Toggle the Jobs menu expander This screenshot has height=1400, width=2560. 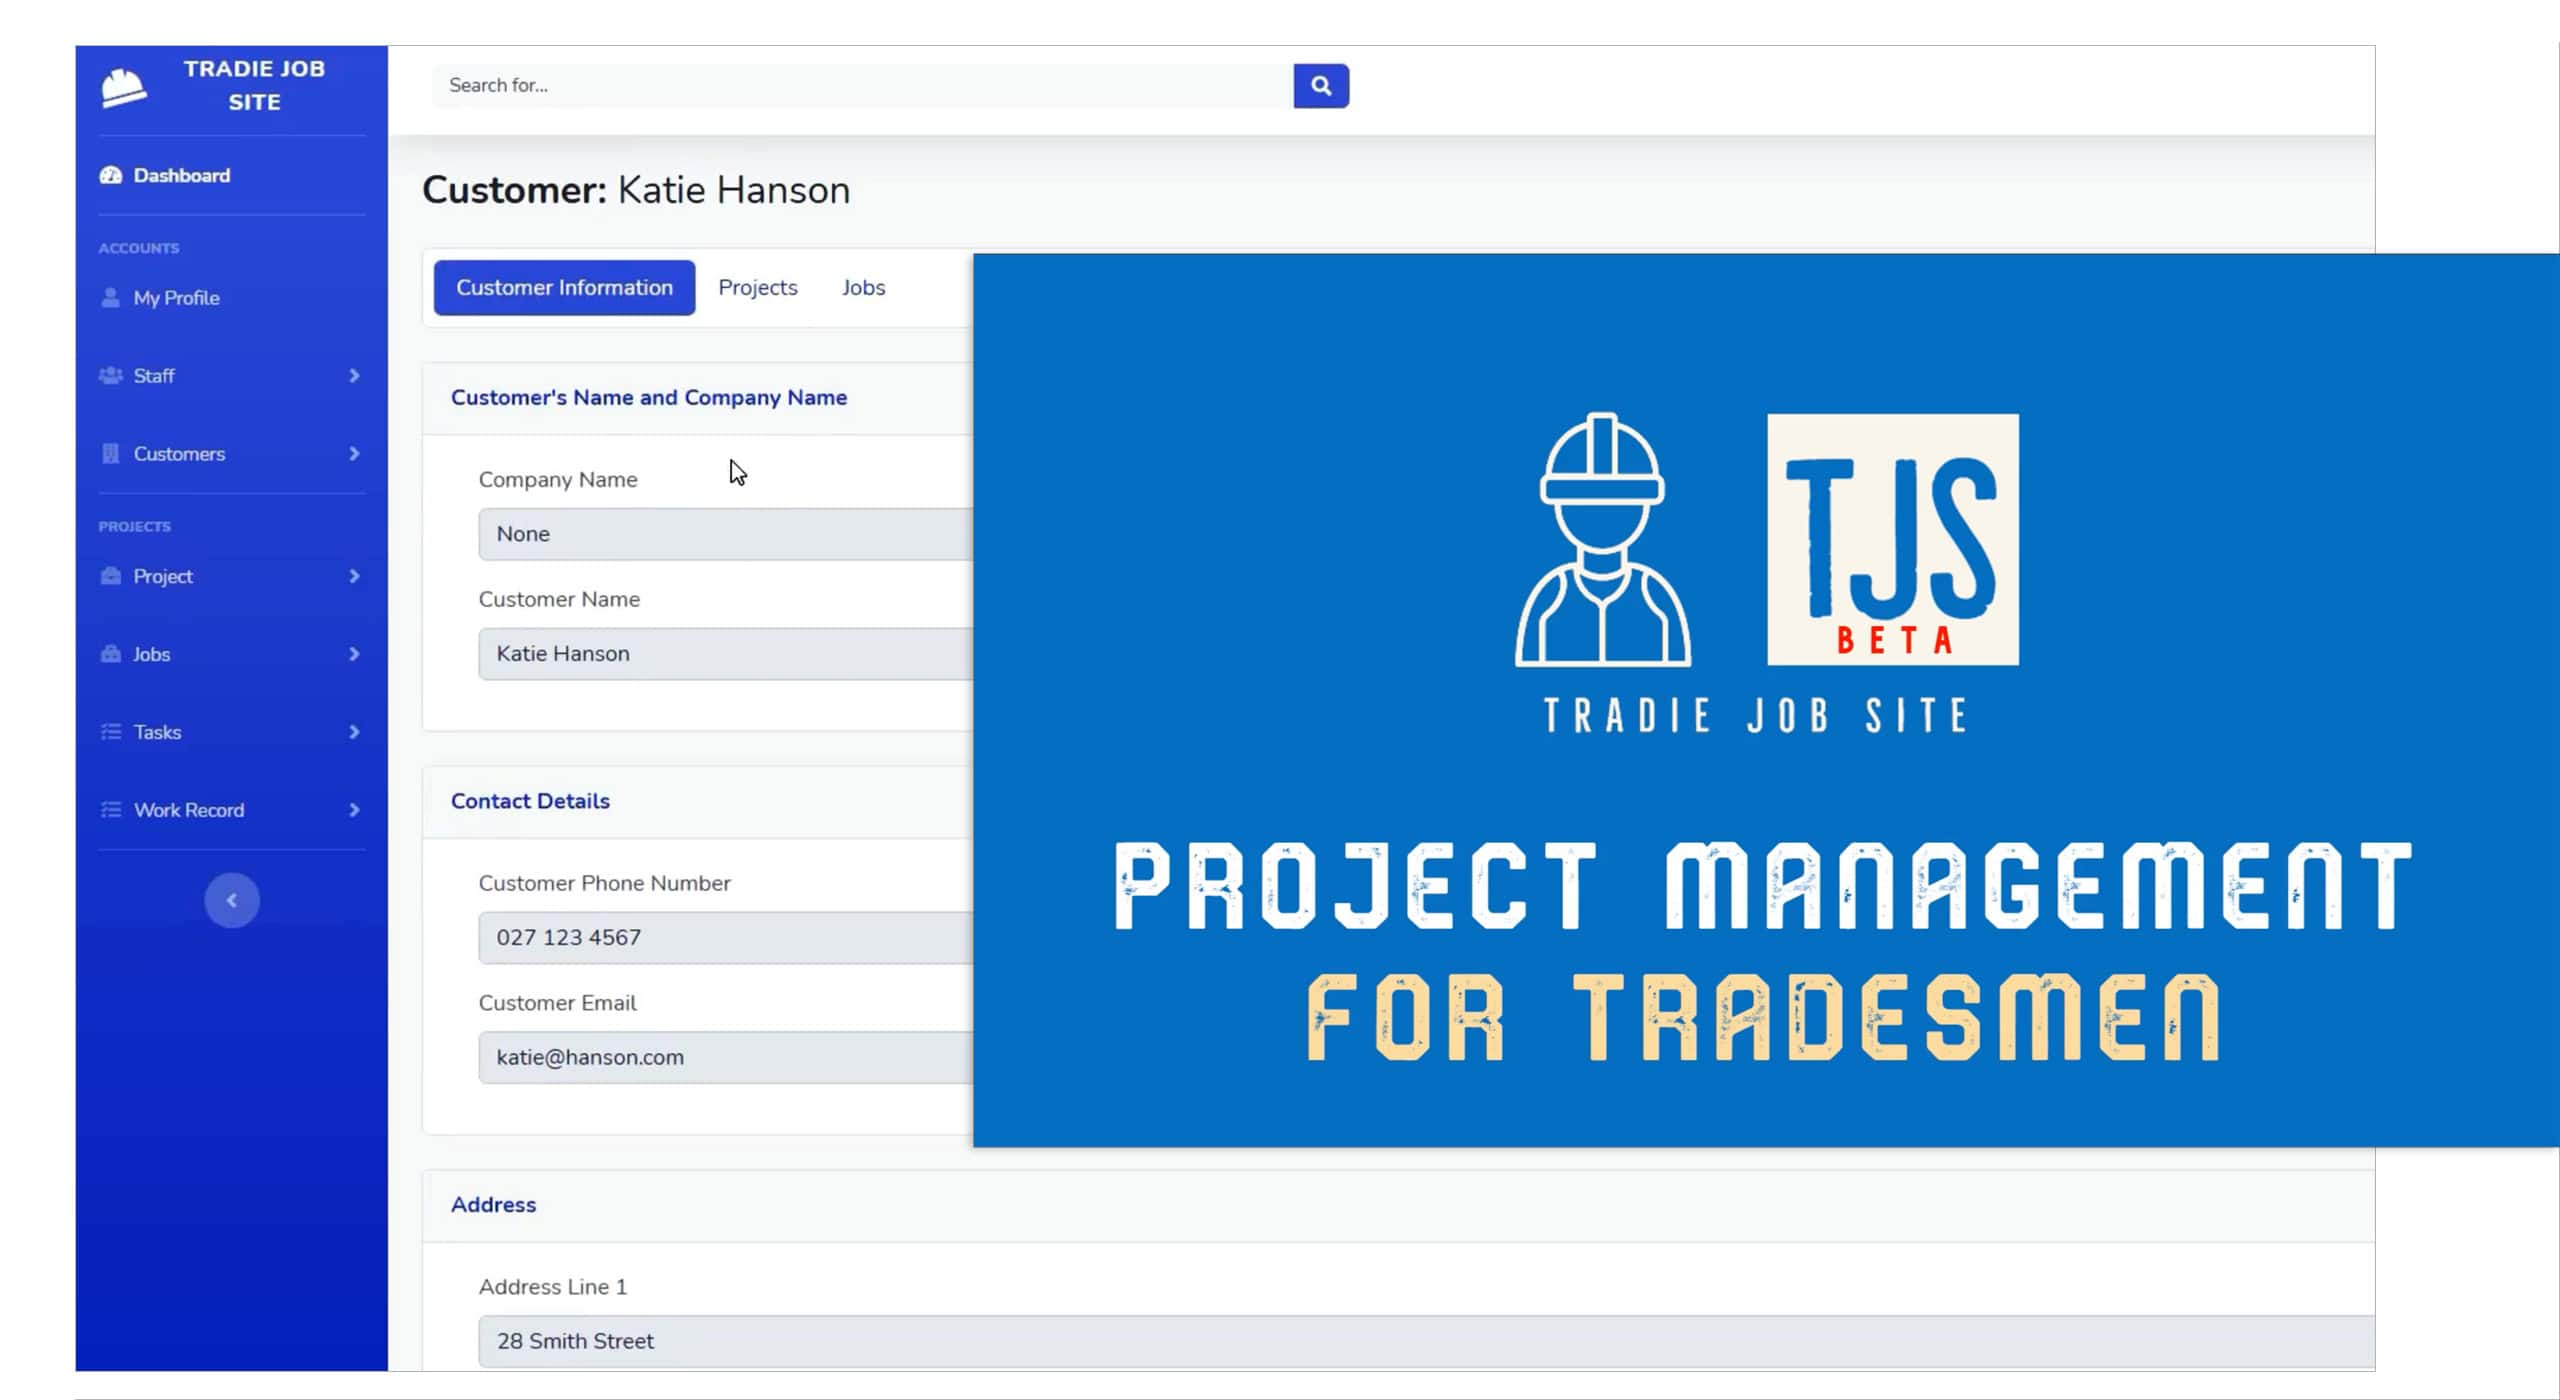coord(355,653)
